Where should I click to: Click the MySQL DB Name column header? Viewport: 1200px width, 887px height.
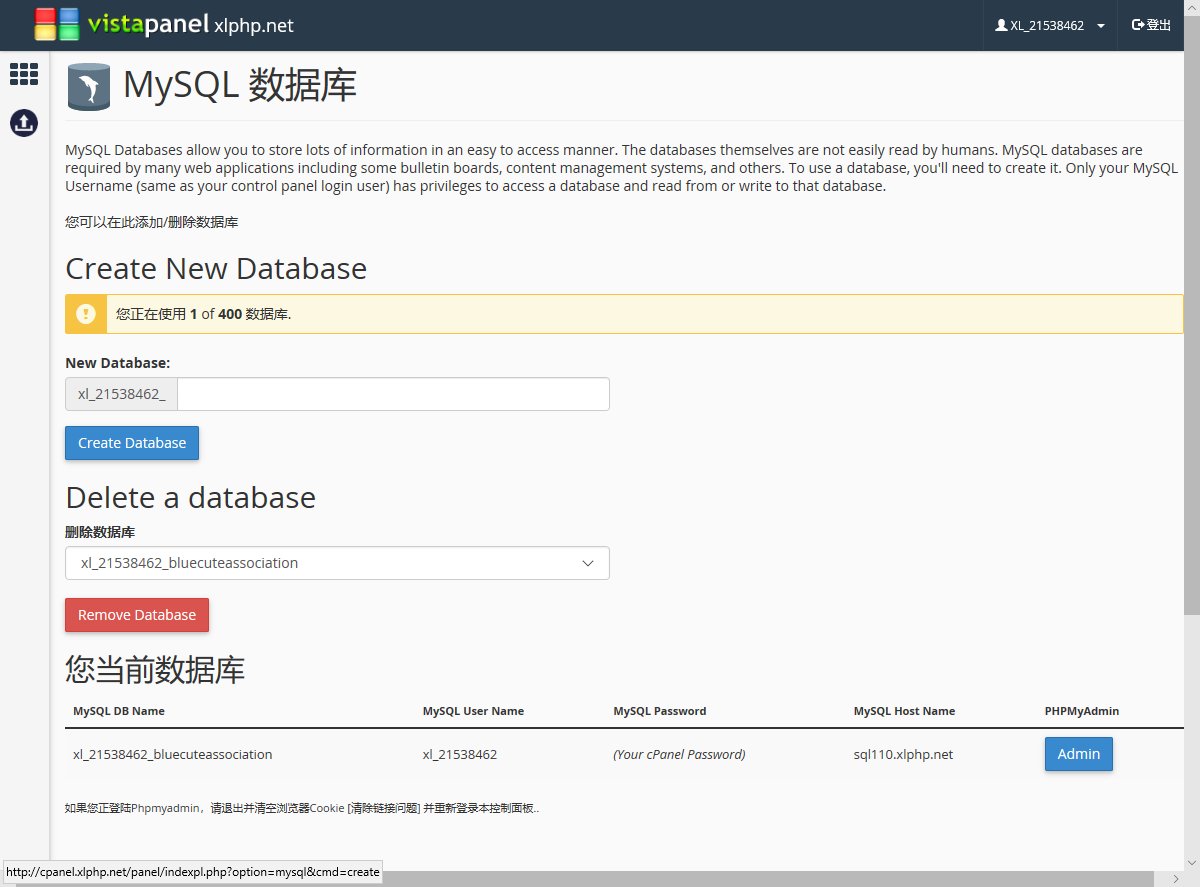click(119, 711)
